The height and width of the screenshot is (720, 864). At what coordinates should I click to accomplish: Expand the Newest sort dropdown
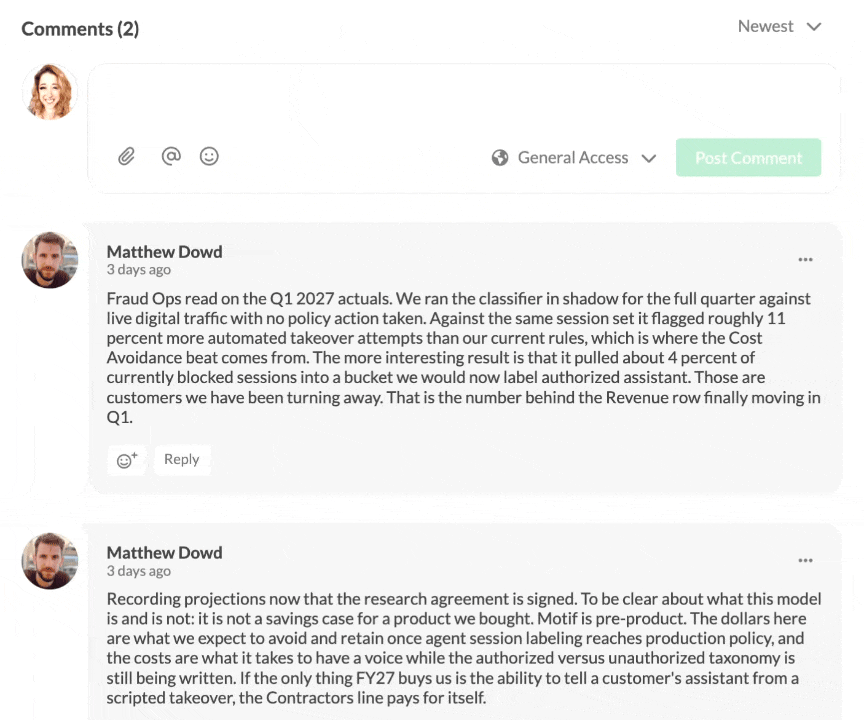[779, 26]
